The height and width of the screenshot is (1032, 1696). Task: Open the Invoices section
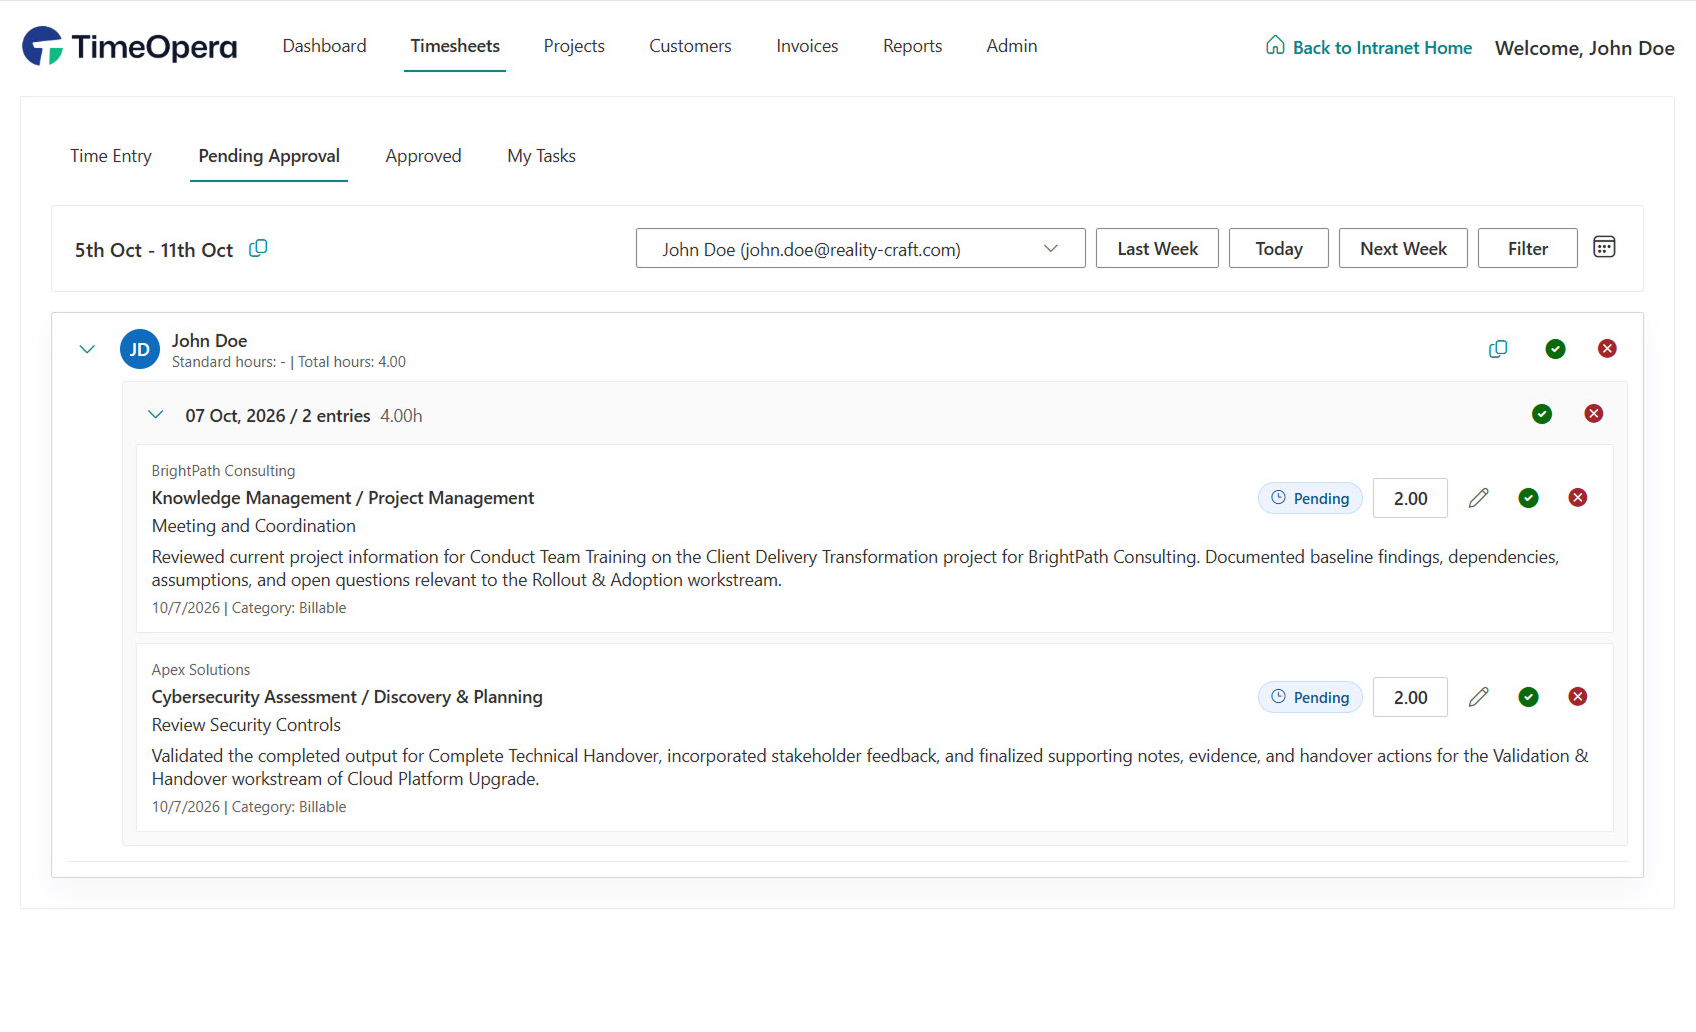807,46
